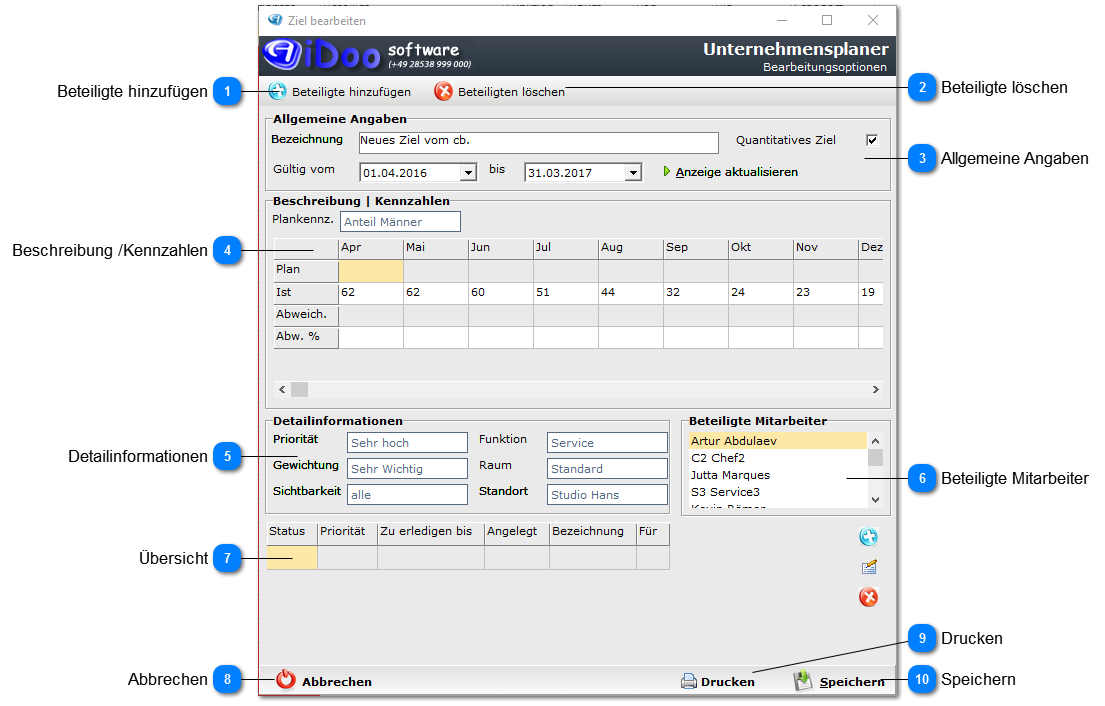This screenshot has width=1105, height=706.
Task: Click the Funktion field showing Service
Action: point(607,442)
